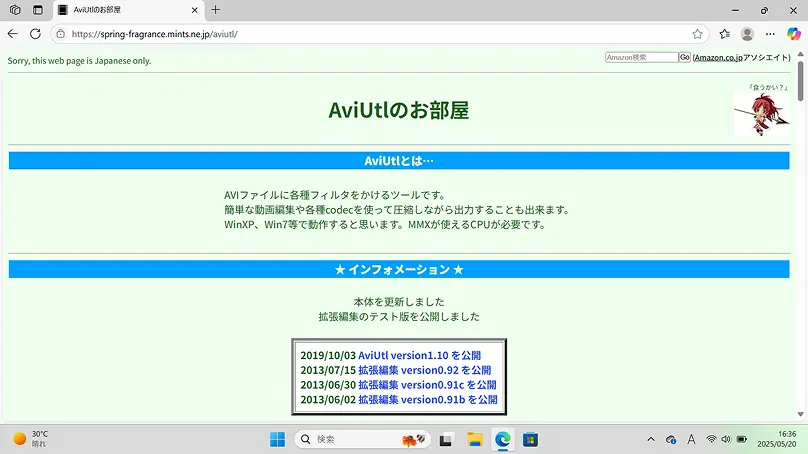Open Task View from the taskbar
The height and width of the screenshot is (454, 808).
[x=446, y=440]
